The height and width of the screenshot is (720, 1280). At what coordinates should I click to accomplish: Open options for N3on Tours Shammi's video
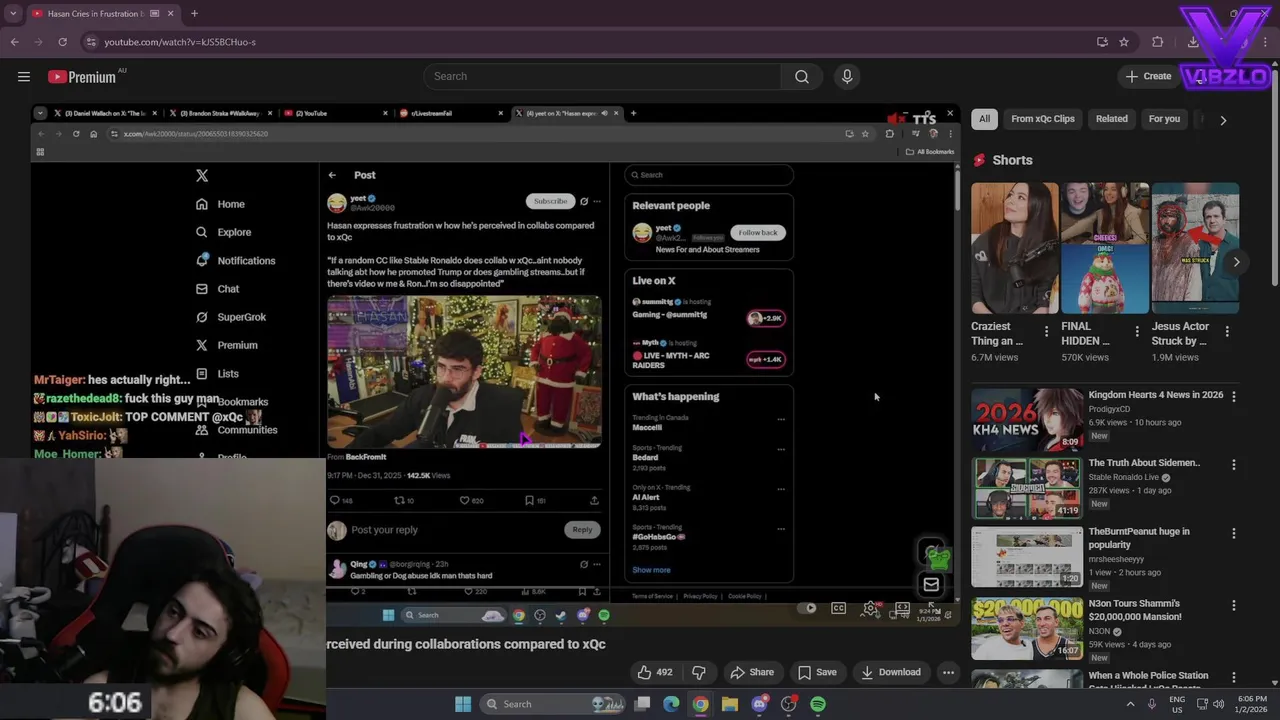1233,605
